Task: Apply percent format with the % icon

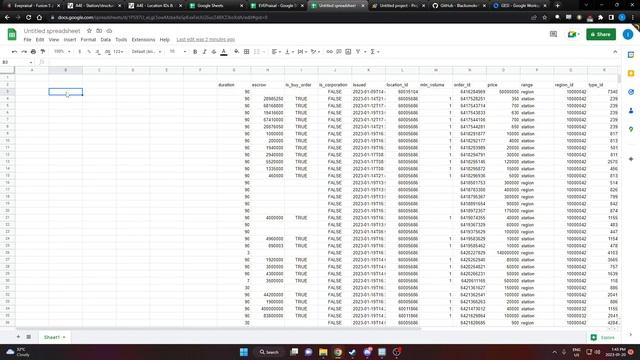Action: [x=89, y=52]
